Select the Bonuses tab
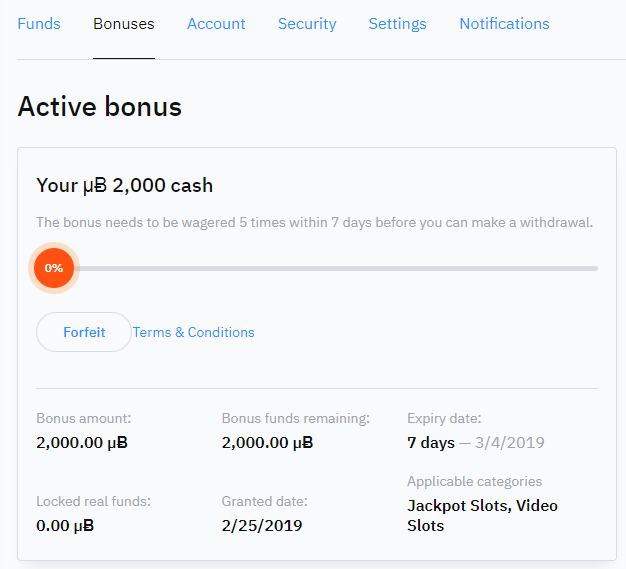Screen dimensions: 626x569 coord(123,23)
